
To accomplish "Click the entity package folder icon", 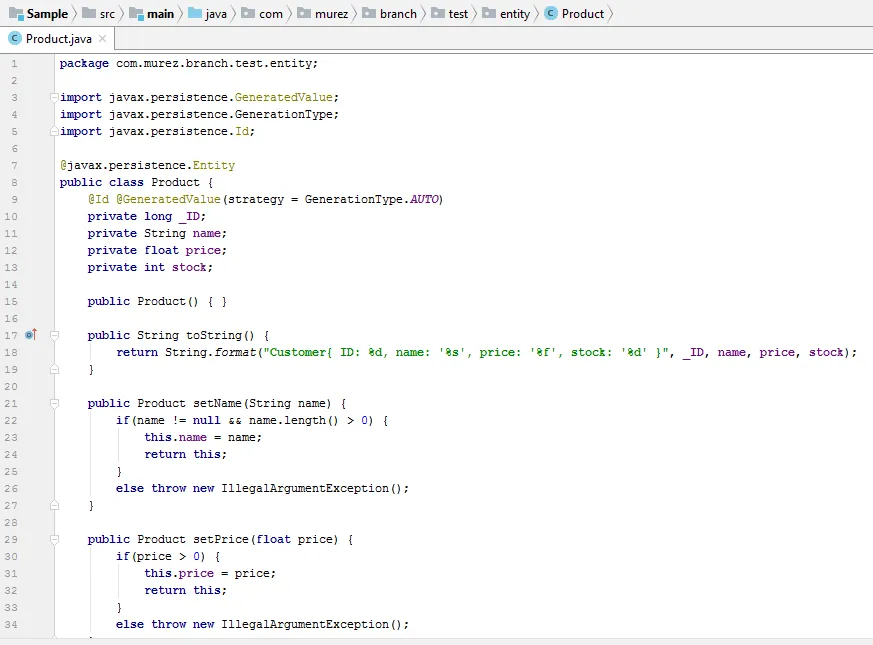I will [489, 13].
